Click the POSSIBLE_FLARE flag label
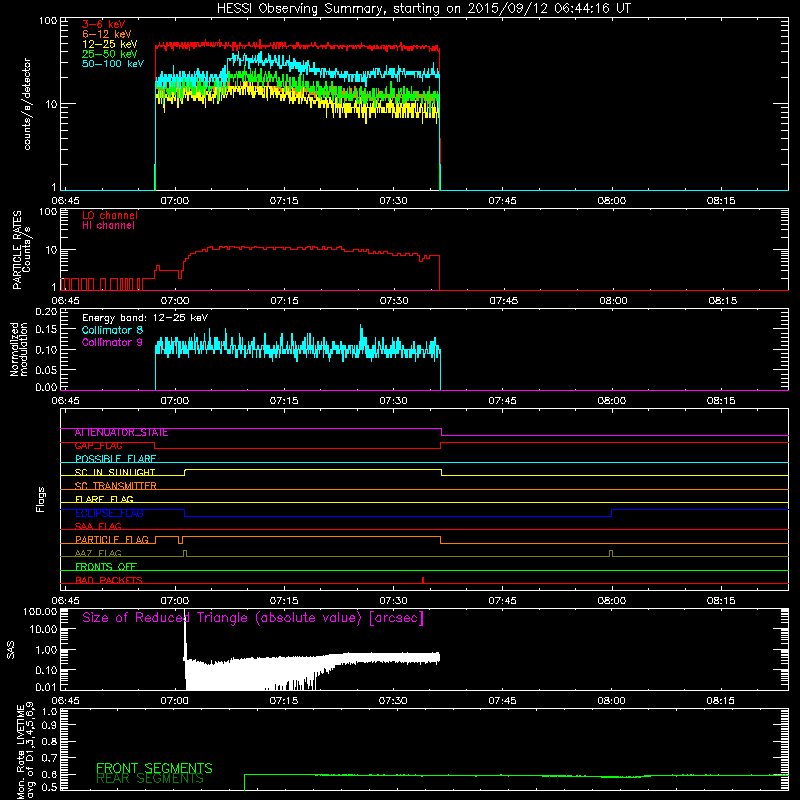Screen dimensions: 800x800 [x=115, y=459]
